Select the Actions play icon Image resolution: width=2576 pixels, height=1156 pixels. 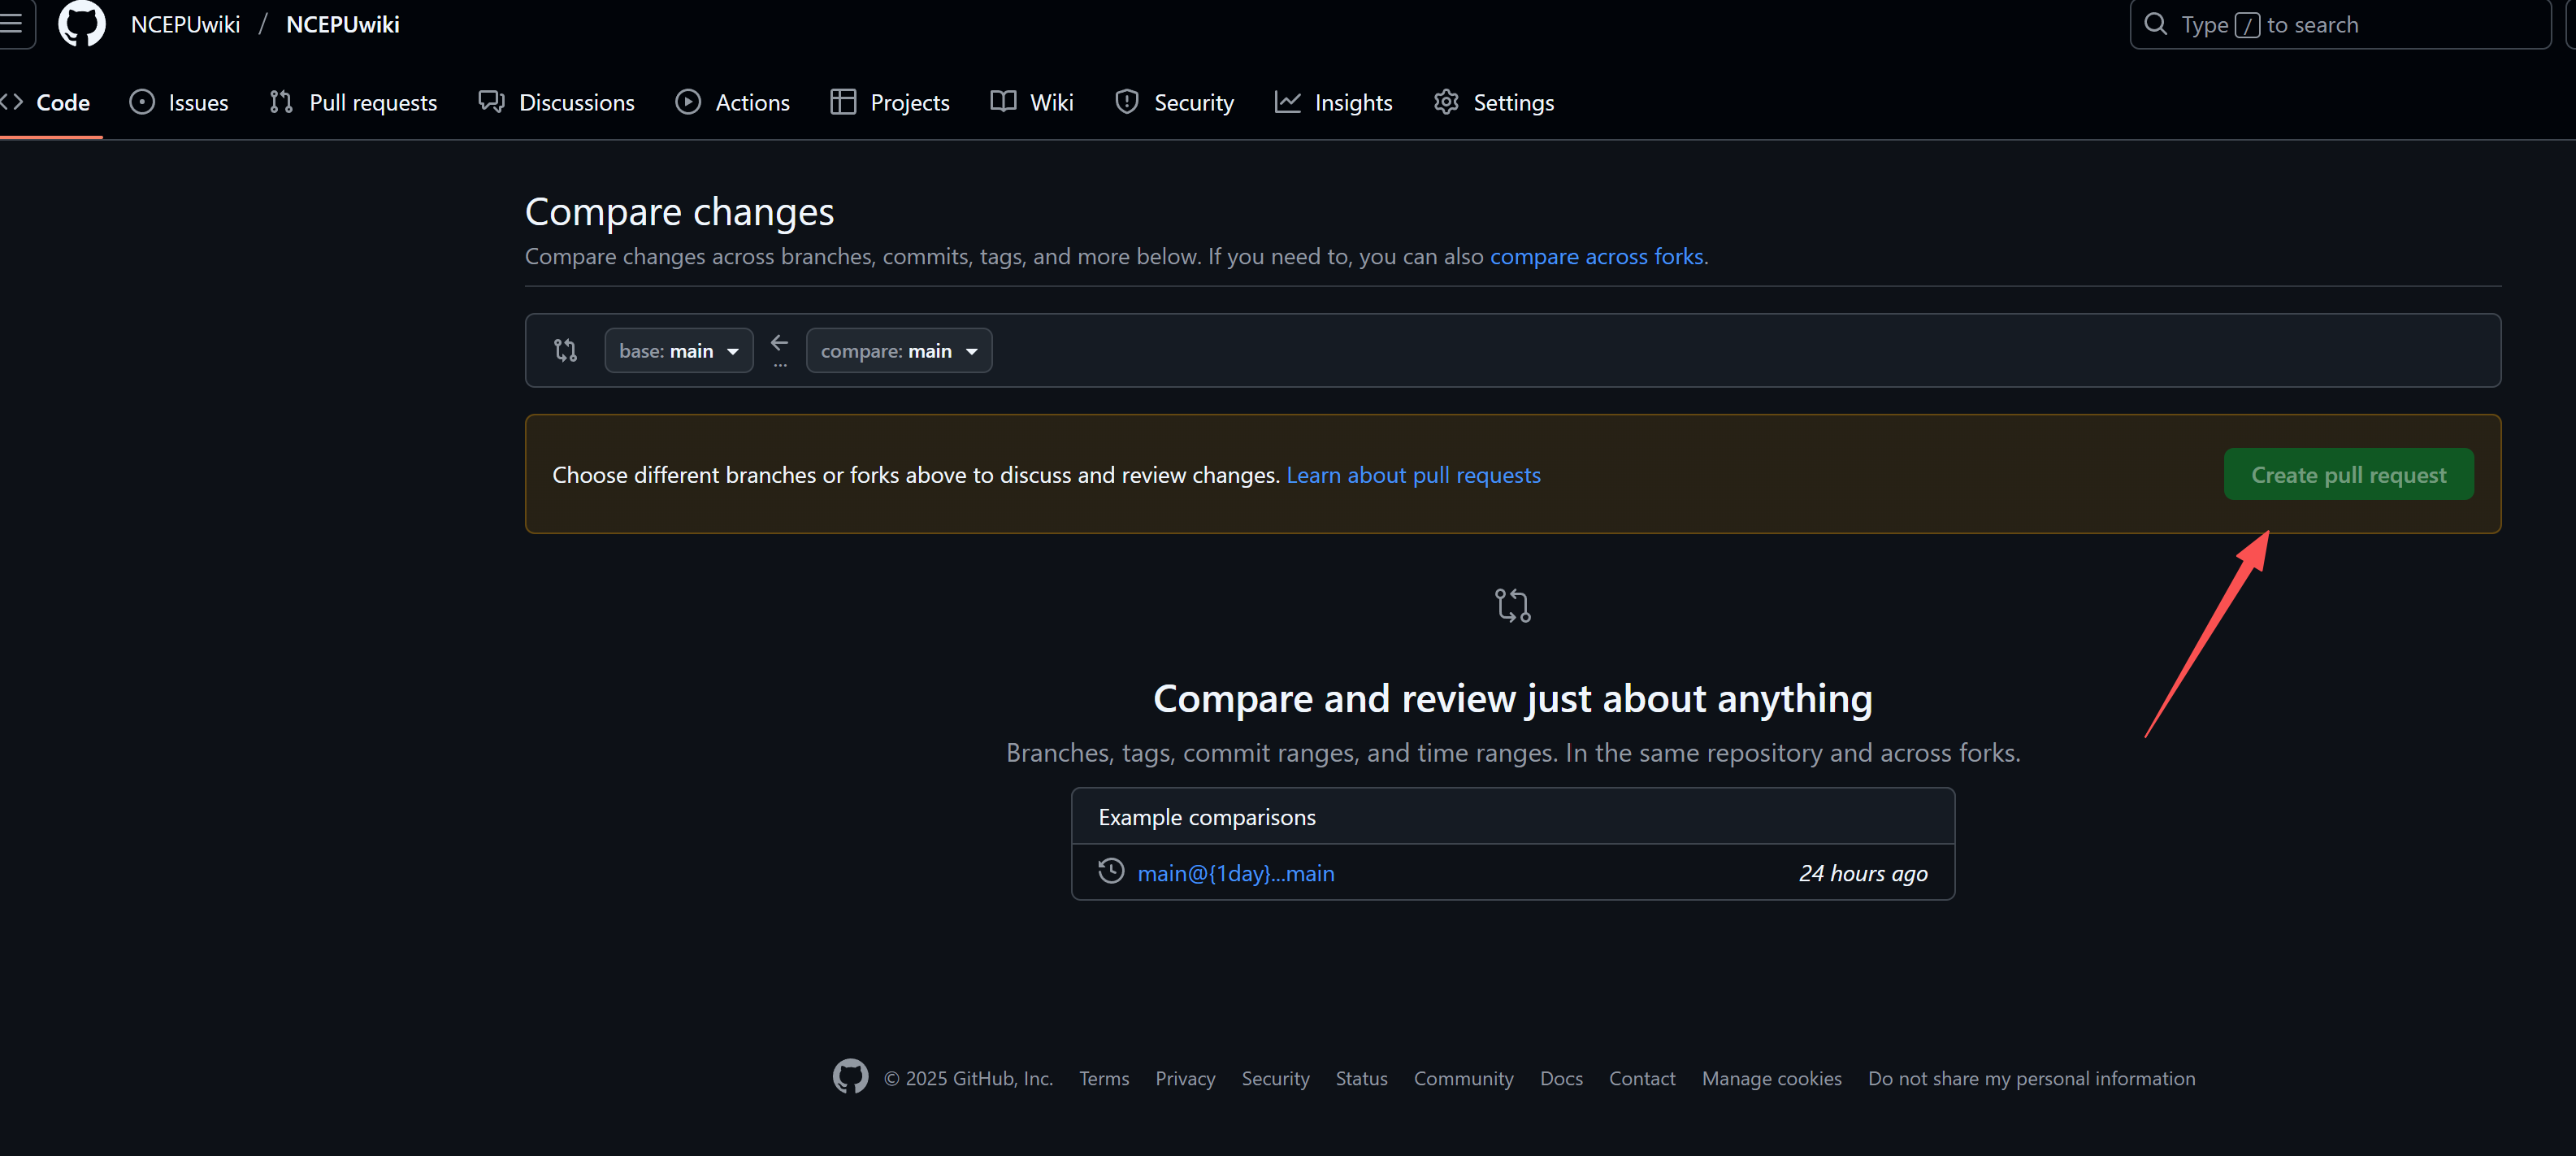688,101
